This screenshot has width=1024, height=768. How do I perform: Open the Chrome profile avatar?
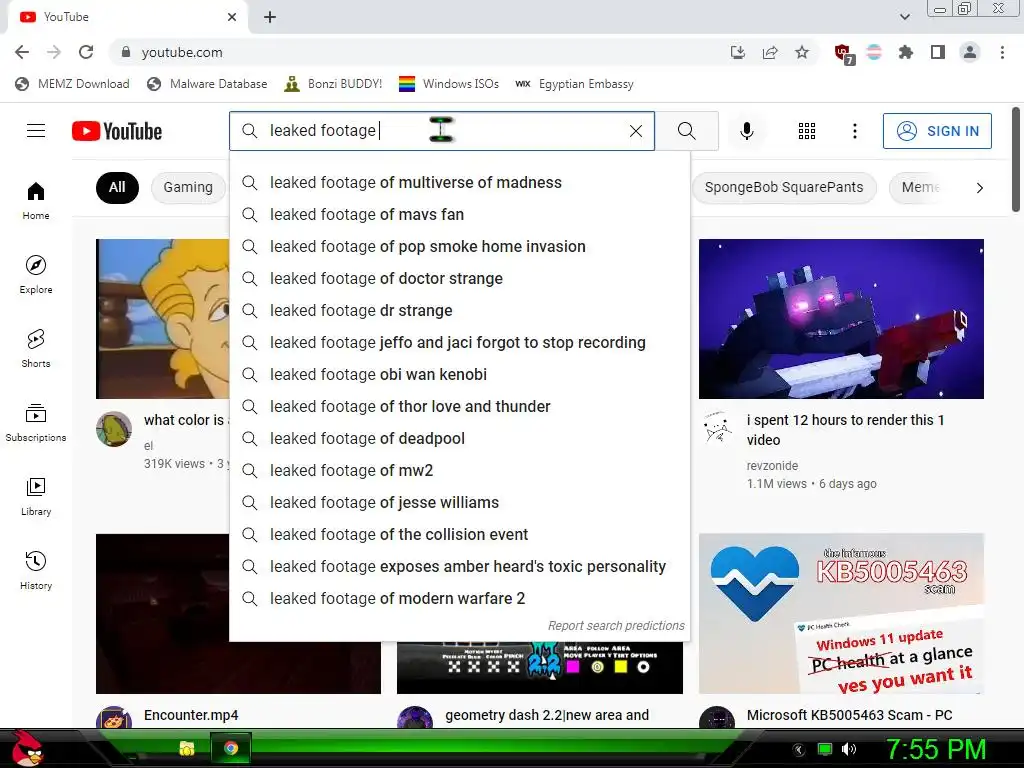tap(970, 52)
